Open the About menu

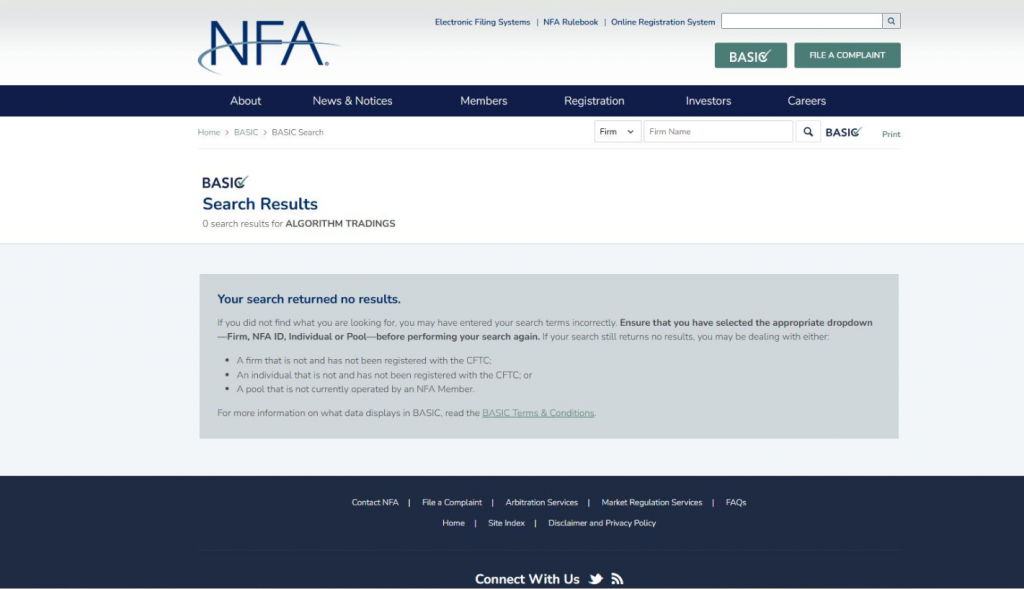pyautogui.click(x=245, y=101)
